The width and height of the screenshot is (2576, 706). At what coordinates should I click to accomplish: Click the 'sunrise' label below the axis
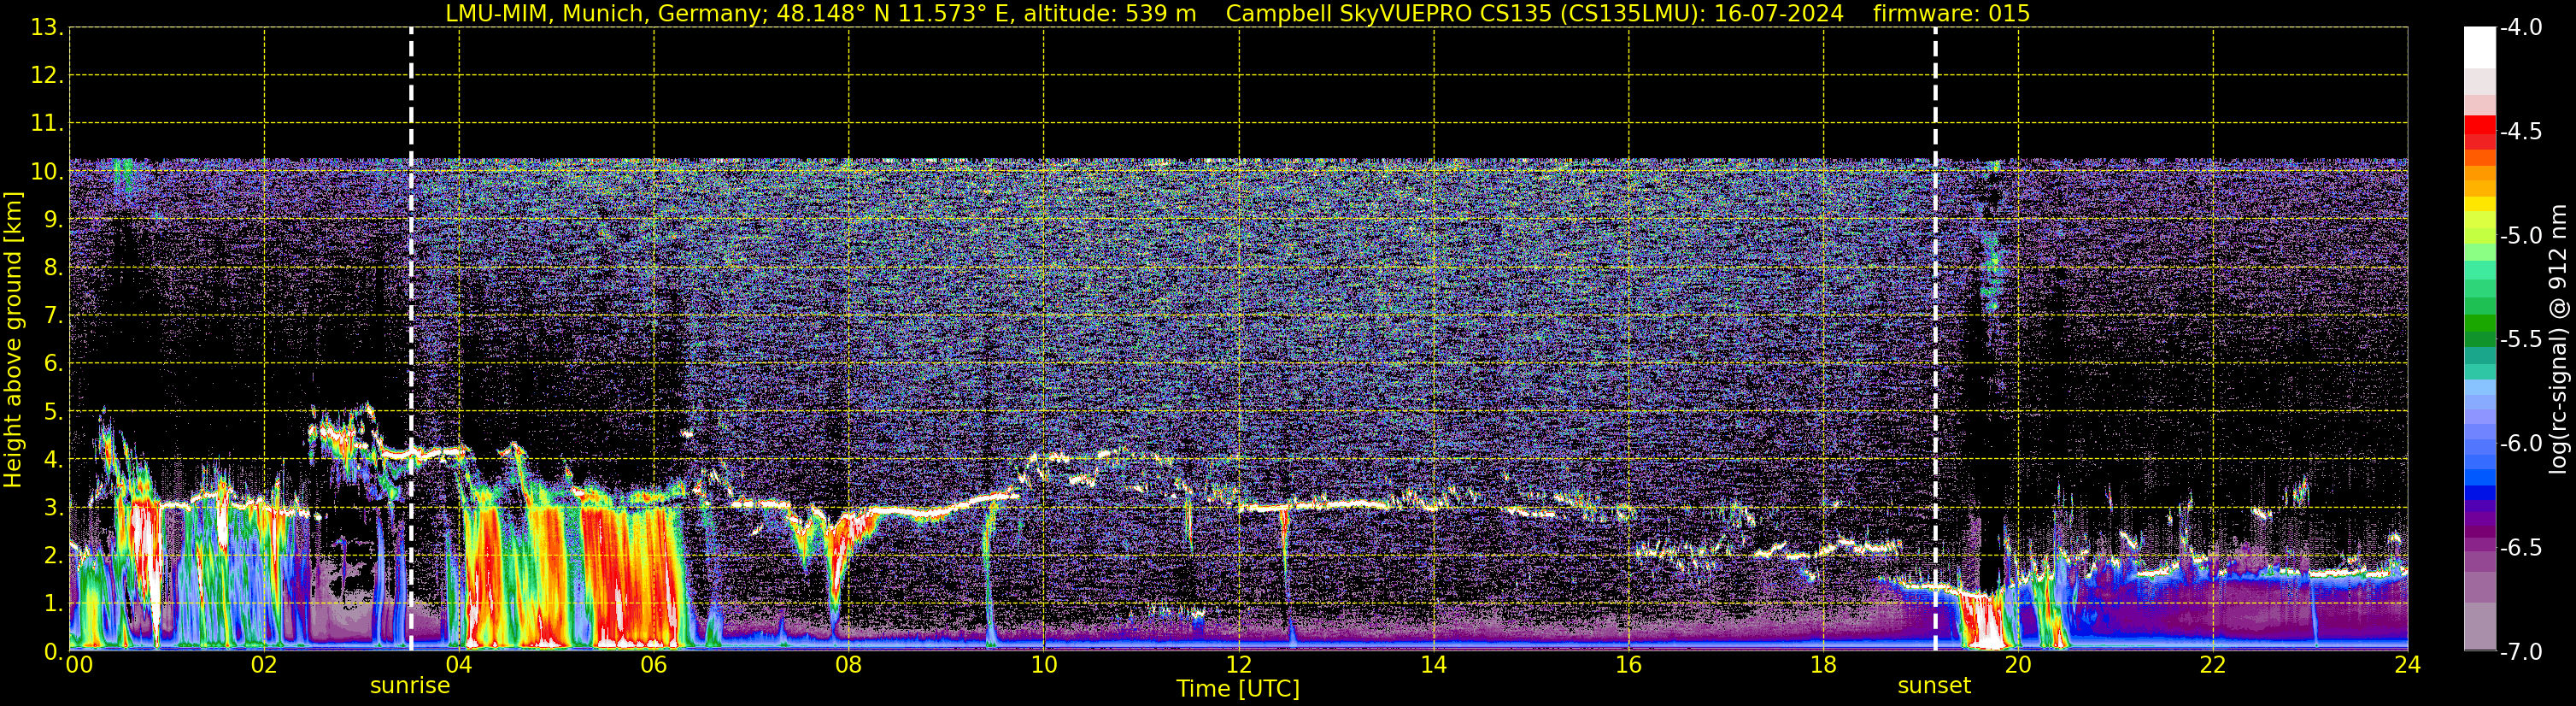click(x=410, y=686)
